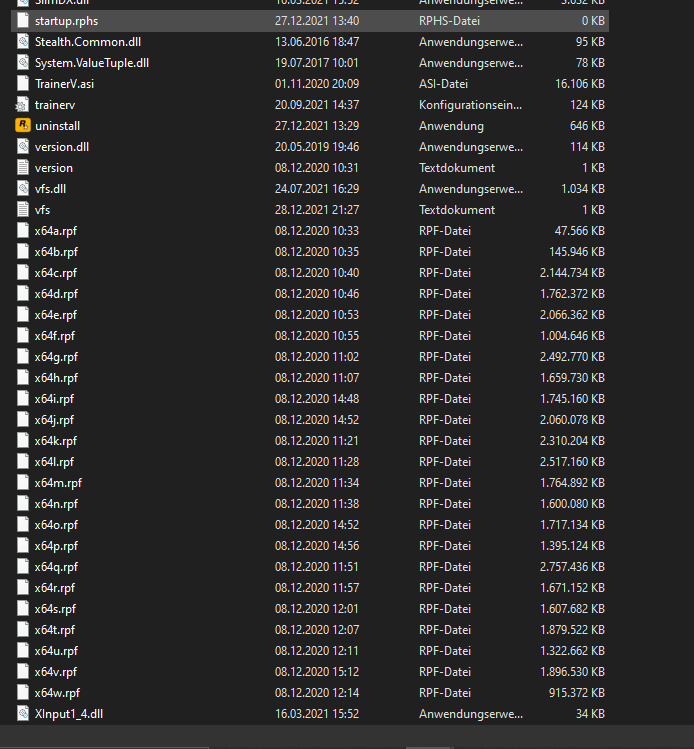694x749 pixels.
Task: Click the version.dll file icon
Action: 22,147
